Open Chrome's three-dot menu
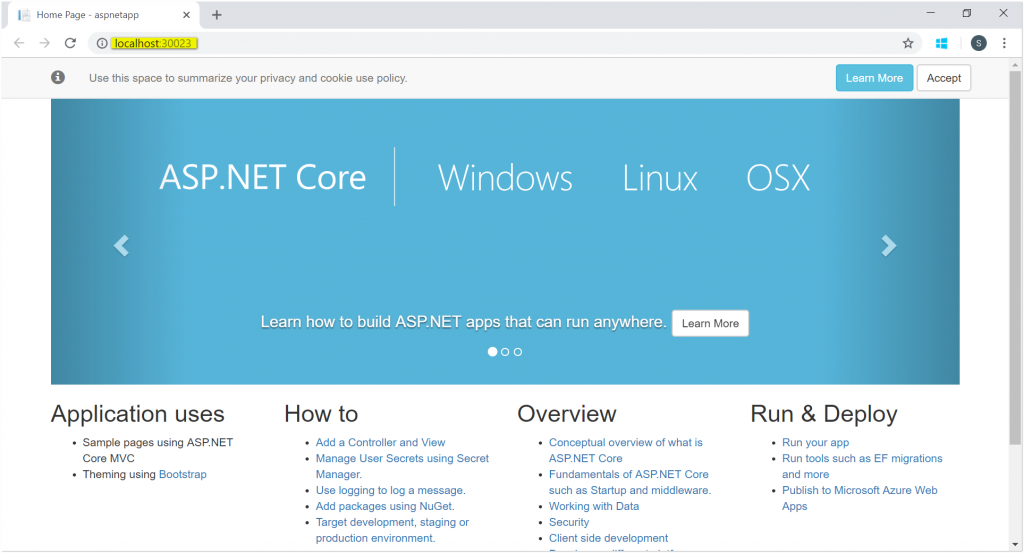 point(1004,43)
